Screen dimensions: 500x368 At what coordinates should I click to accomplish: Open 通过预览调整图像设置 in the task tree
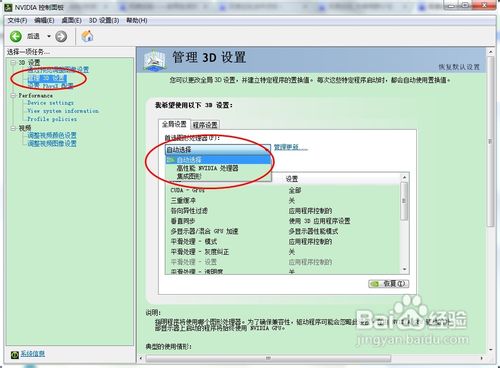click(x=58, y=69)
